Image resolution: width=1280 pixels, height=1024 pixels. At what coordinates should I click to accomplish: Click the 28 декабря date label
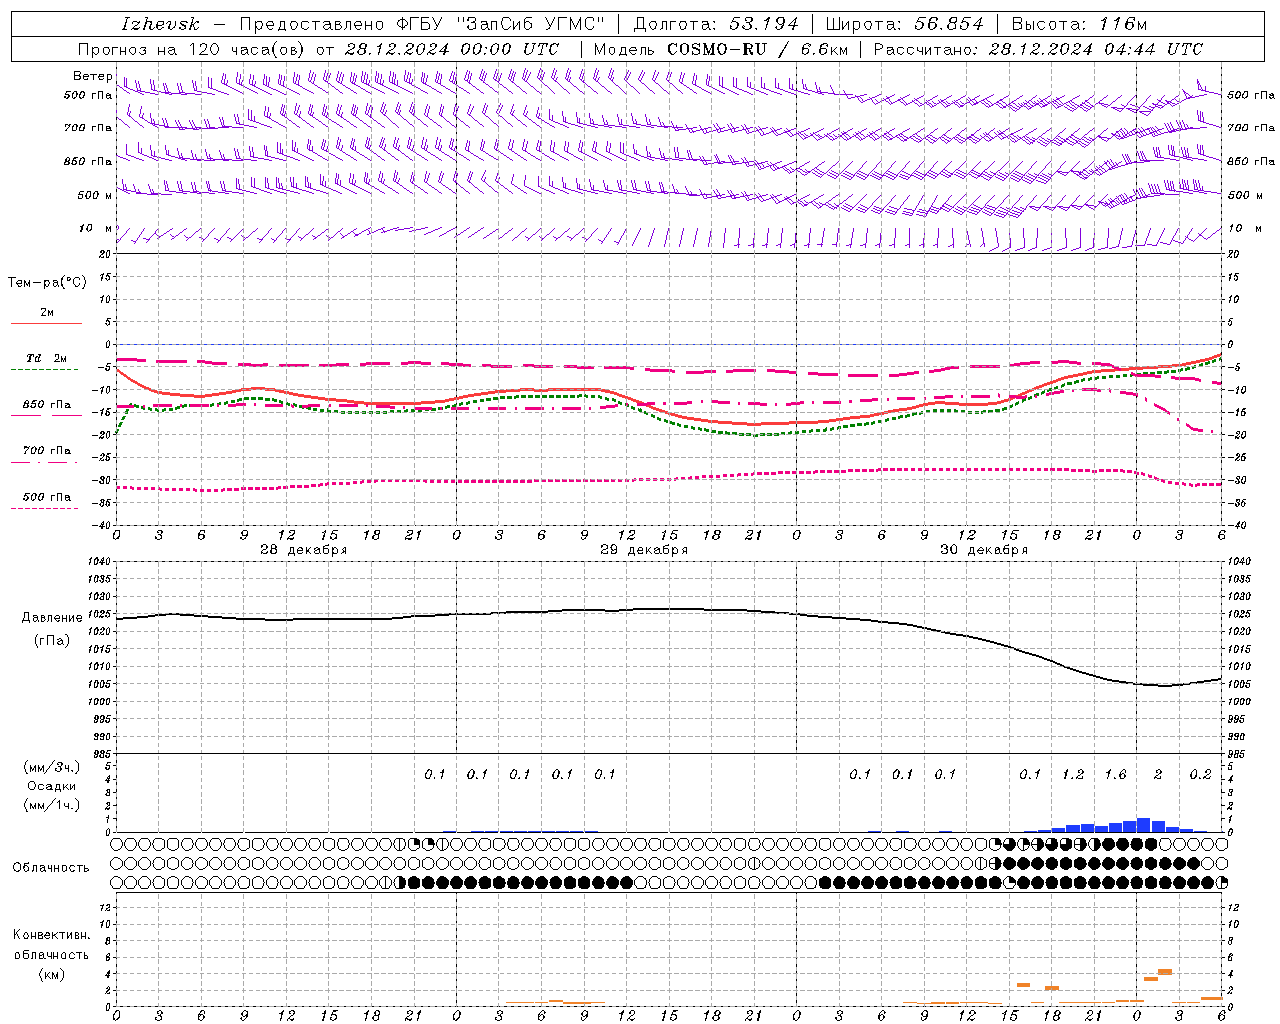pos(304,550)
